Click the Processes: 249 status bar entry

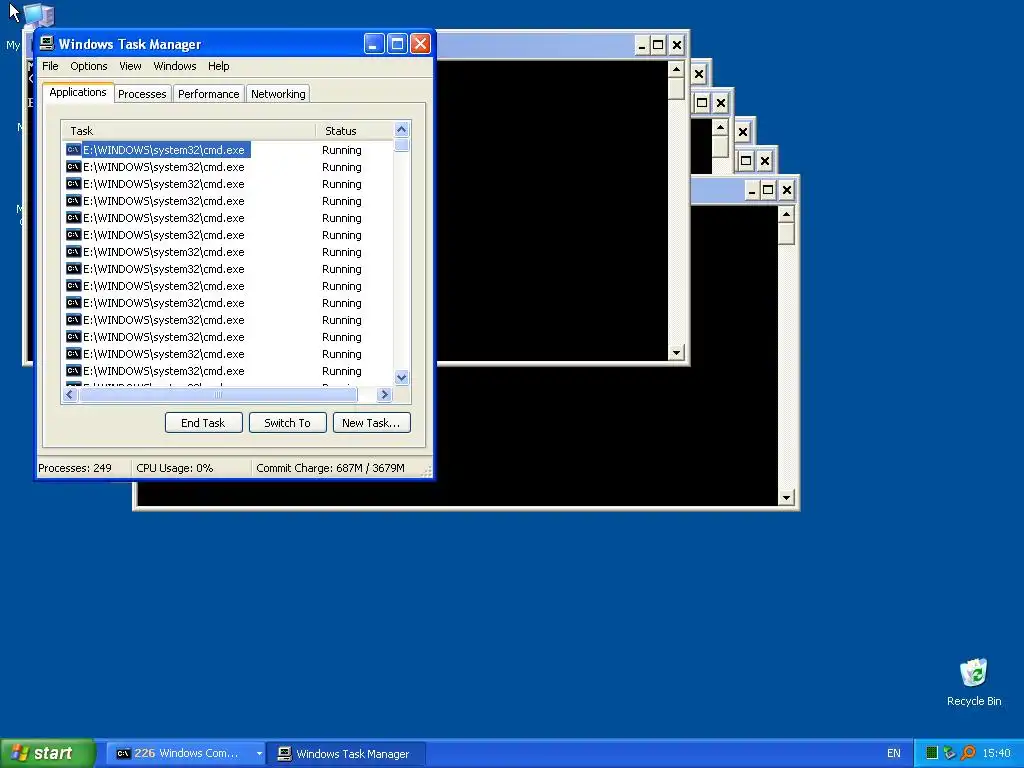point(75,468)
